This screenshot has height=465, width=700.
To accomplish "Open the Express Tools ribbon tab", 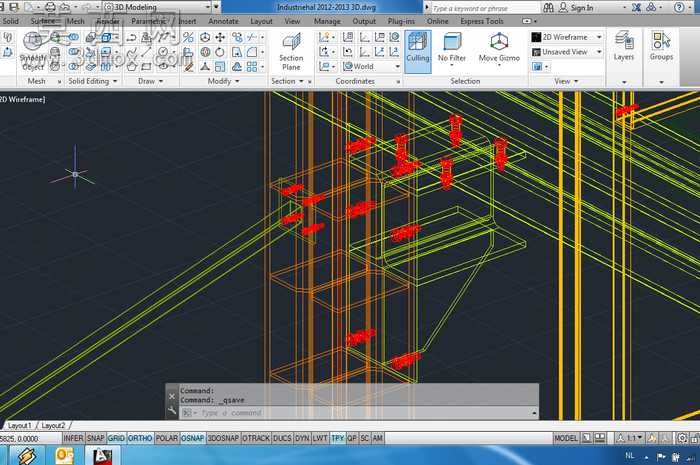I will (482, 21).
